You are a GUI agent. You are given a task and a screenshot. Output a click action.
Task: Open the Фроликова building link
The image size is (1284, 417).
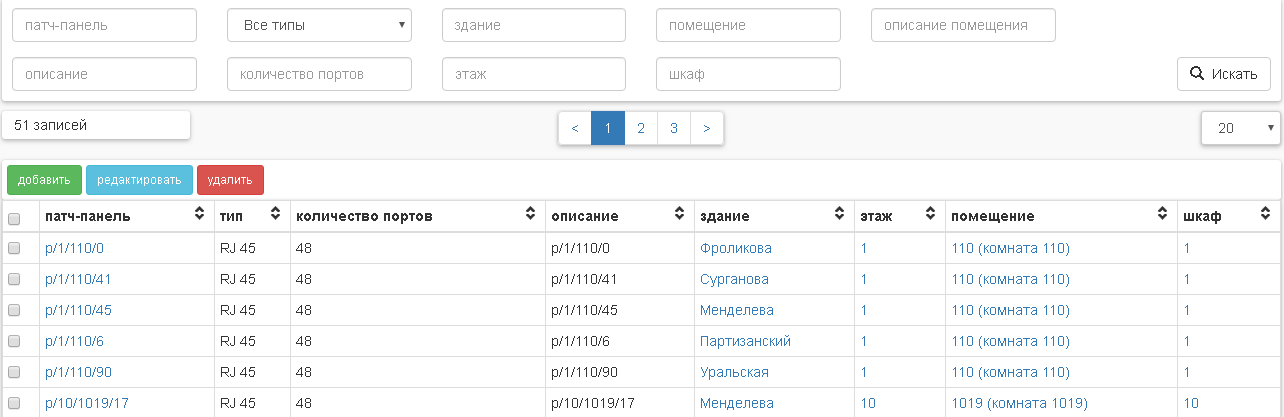click(735, 248)
